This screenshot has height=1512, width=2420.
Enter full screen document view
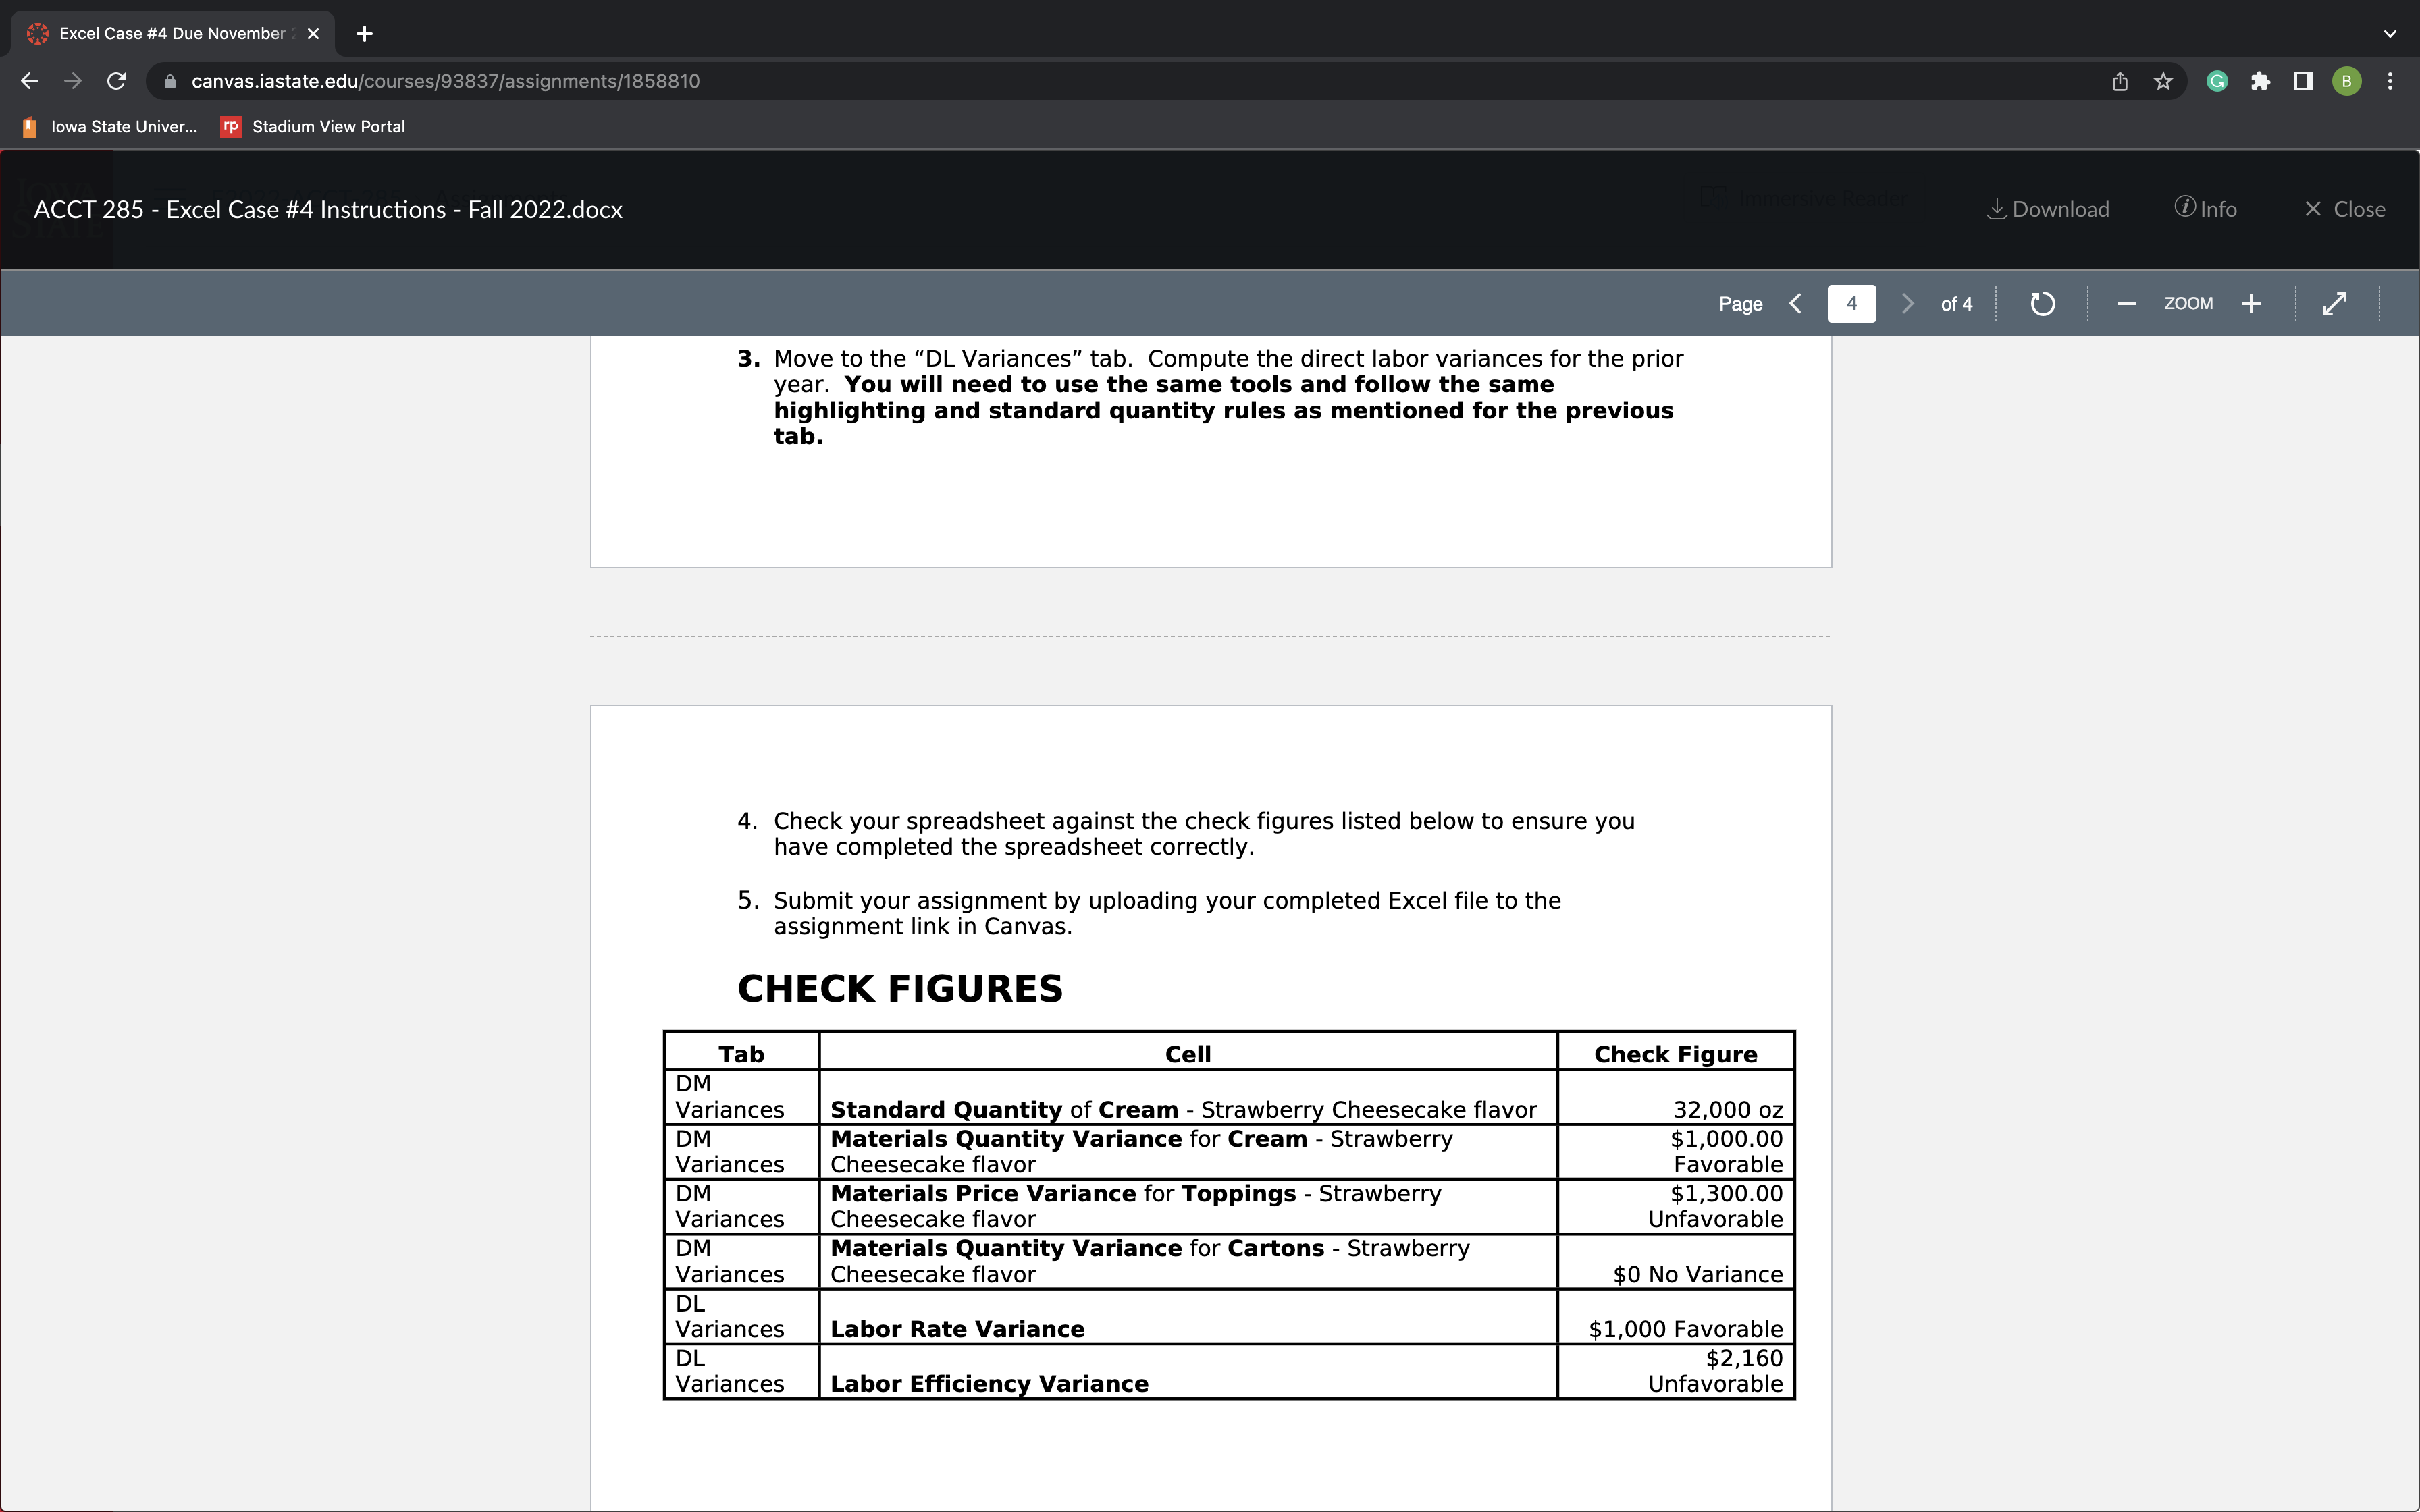pos(2335,304)
